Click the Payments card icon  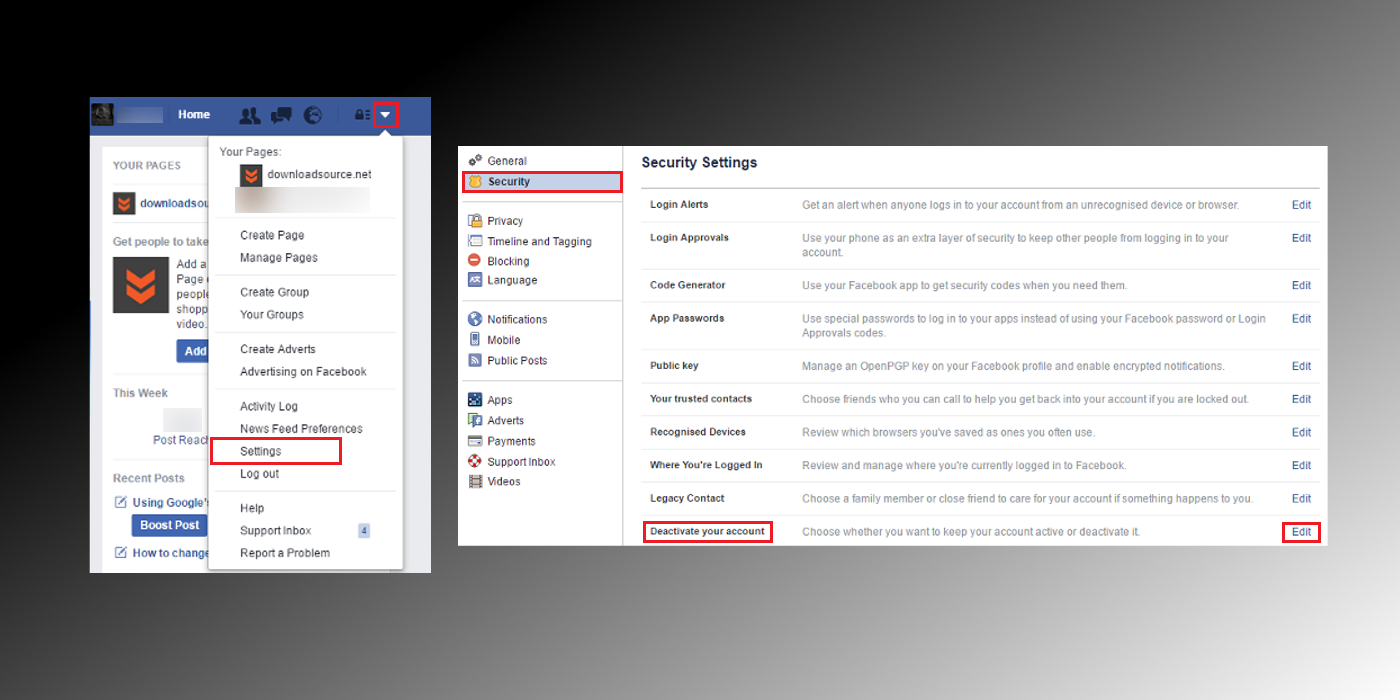pyautogui.click(x=475, y=441)
